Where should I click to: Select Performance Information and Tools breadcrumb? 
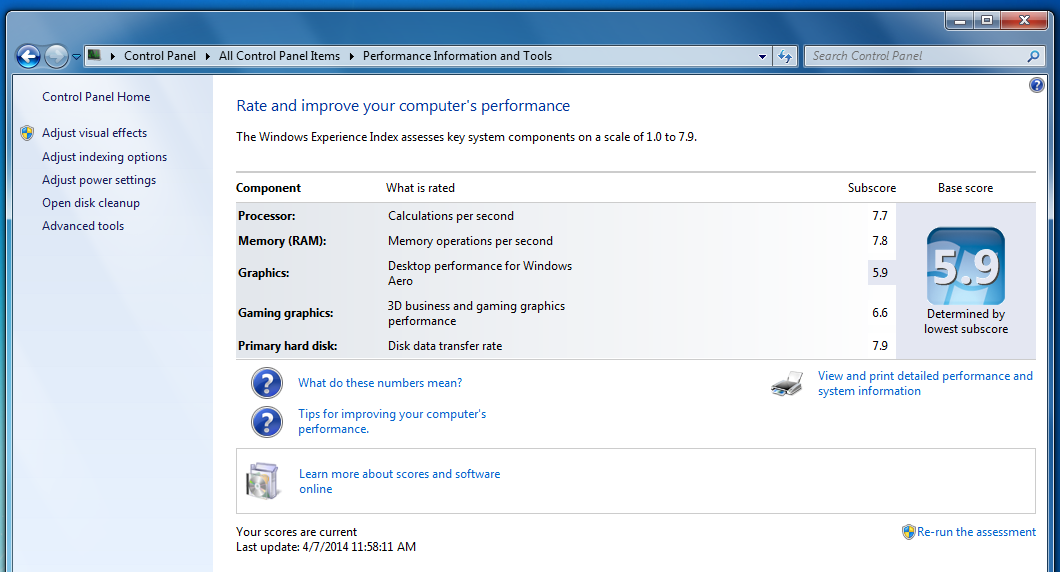point(457,56)
